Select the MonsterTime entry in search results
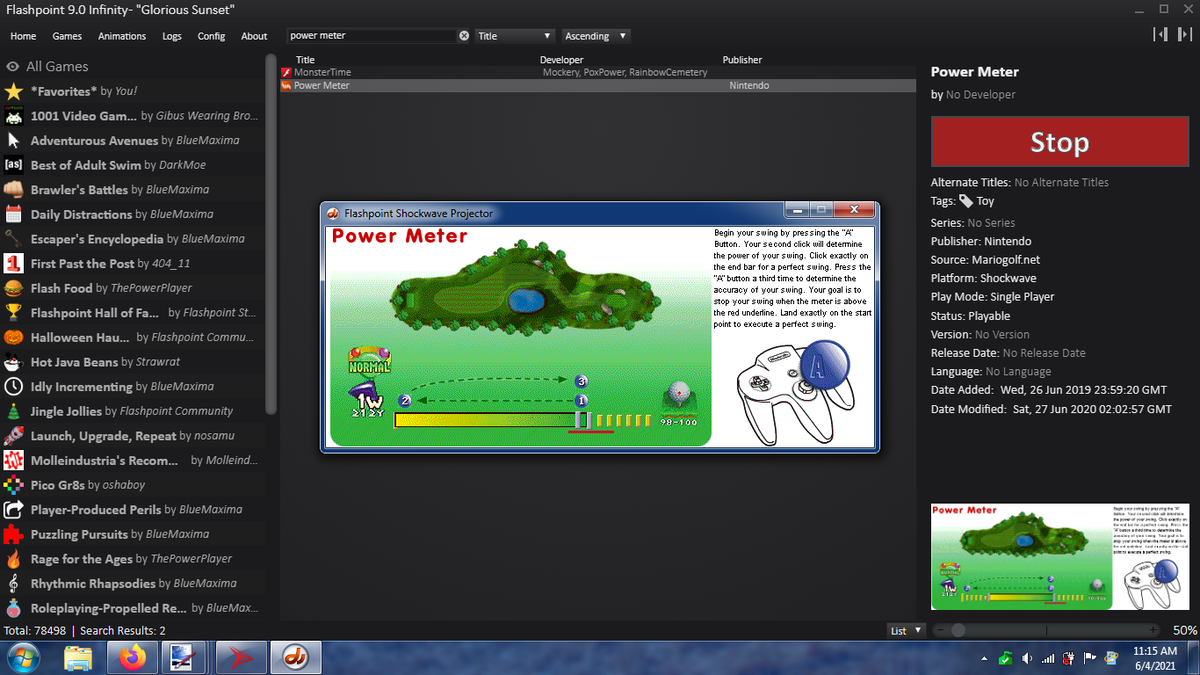 pos(400,71)
